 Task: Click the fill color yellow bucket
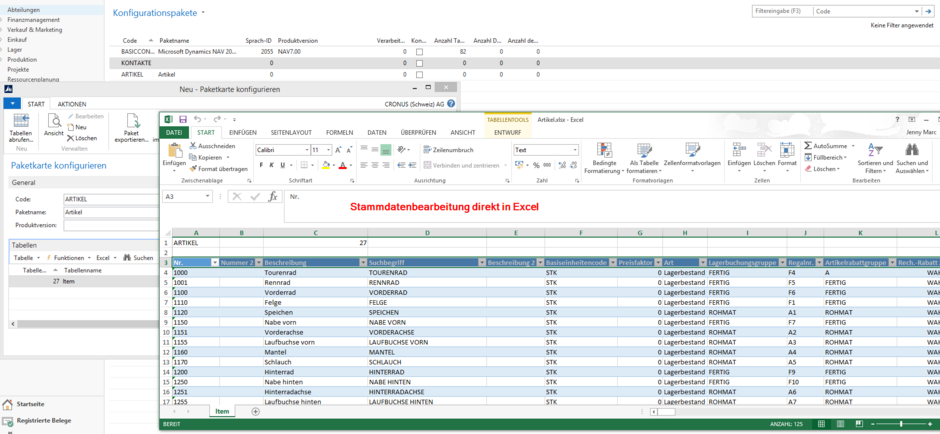tap(326, 165)
